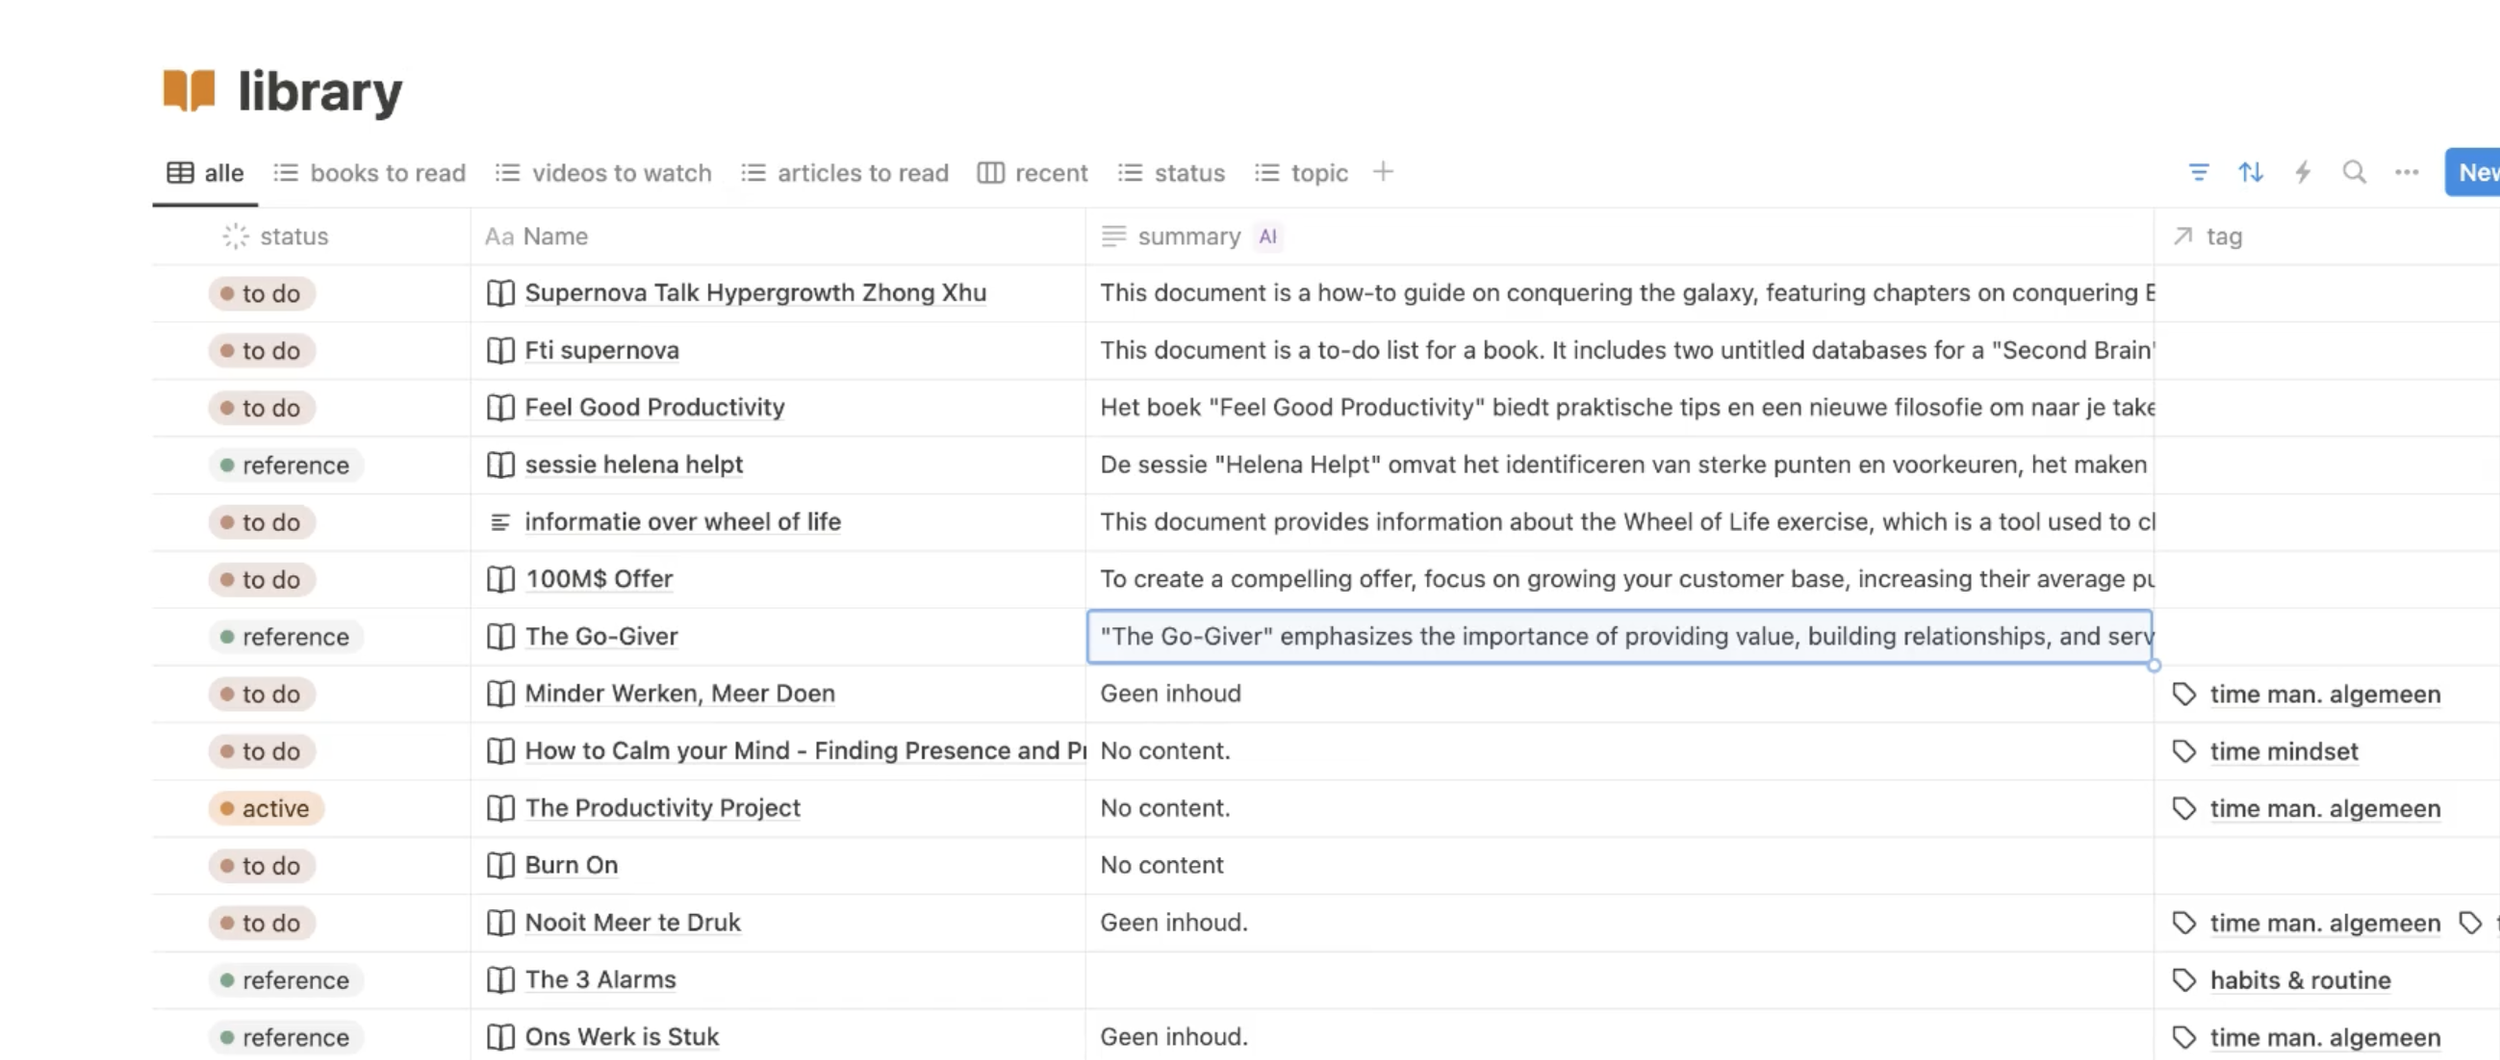Click summary cell of Fti supernova row
2500x1060 pixels.
point(1620,350)
